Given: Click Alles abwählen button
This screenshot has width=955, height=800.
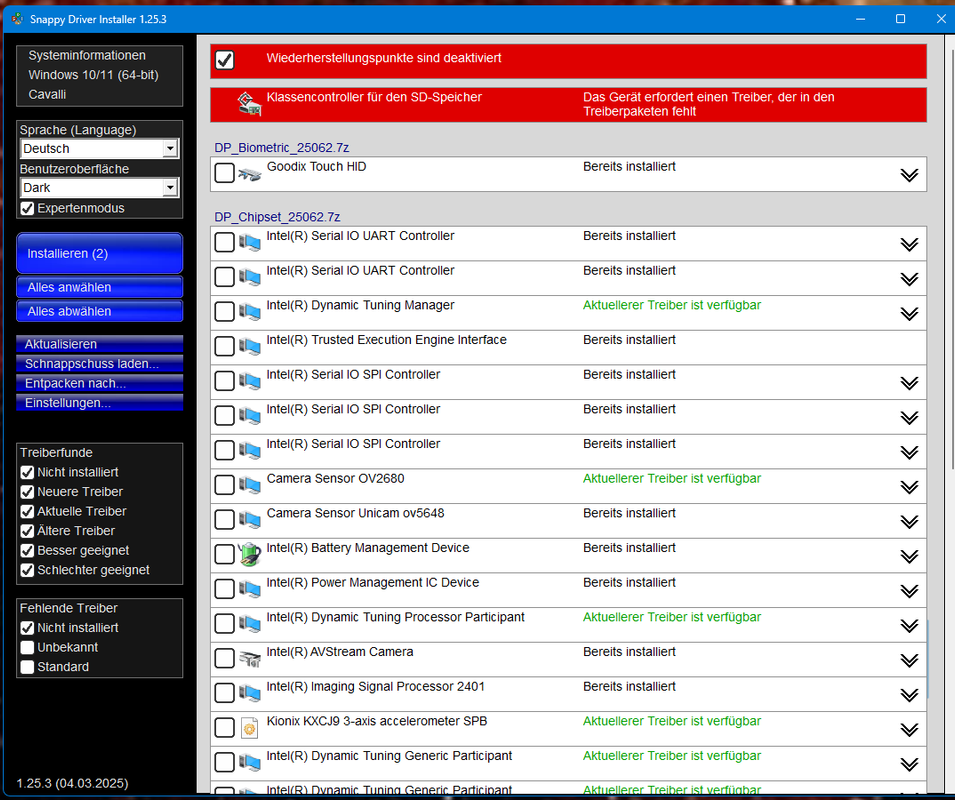Looking at the screenshot, I should click(99, 311).
